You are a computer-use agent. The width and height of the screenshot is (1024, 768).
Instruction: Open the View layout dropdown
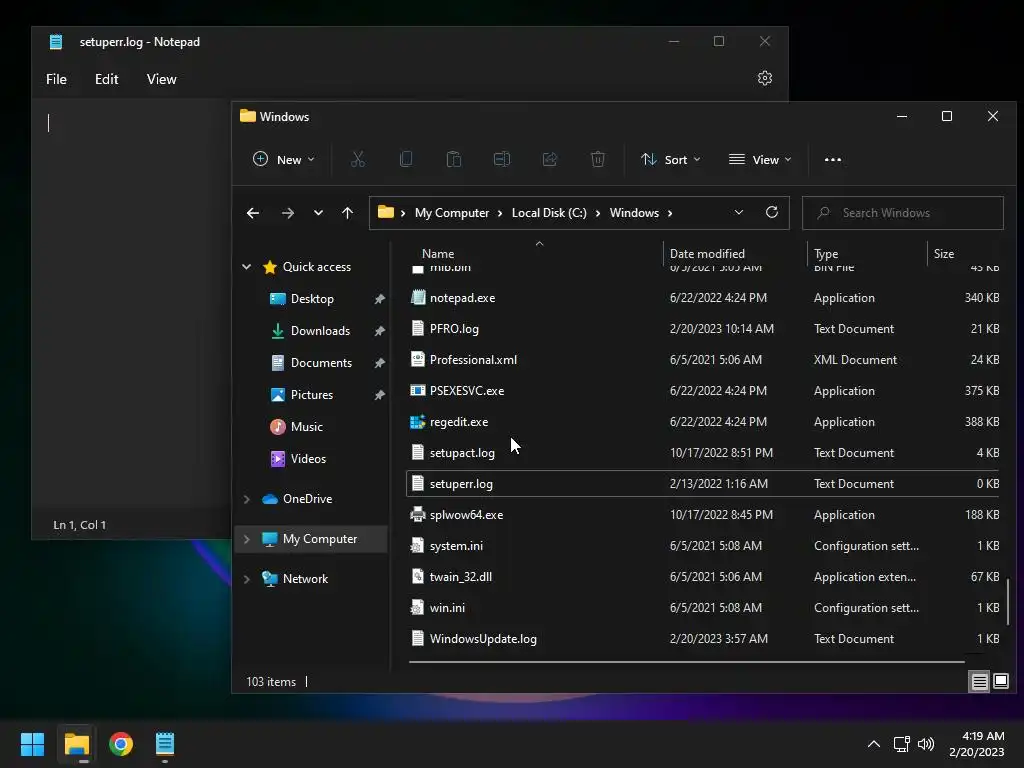760,159
